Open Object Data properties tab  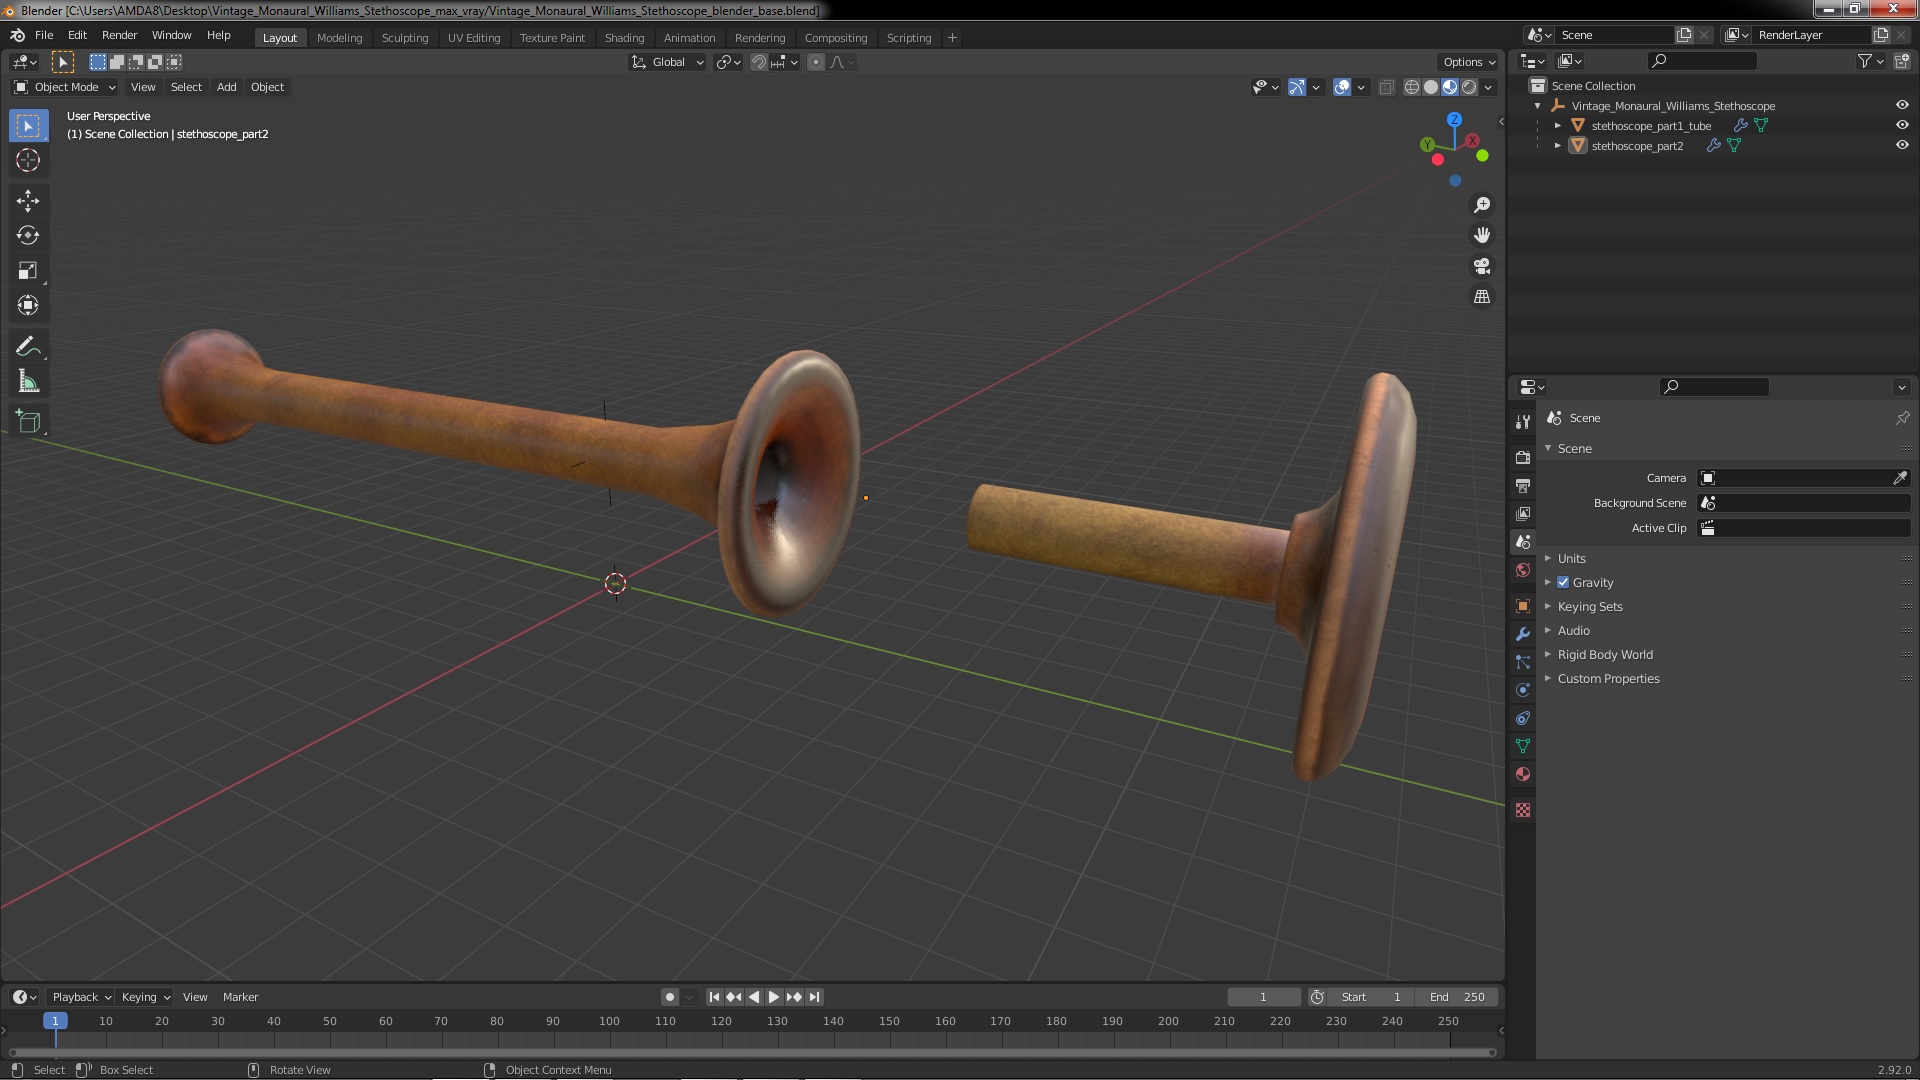pos(1523,746)
